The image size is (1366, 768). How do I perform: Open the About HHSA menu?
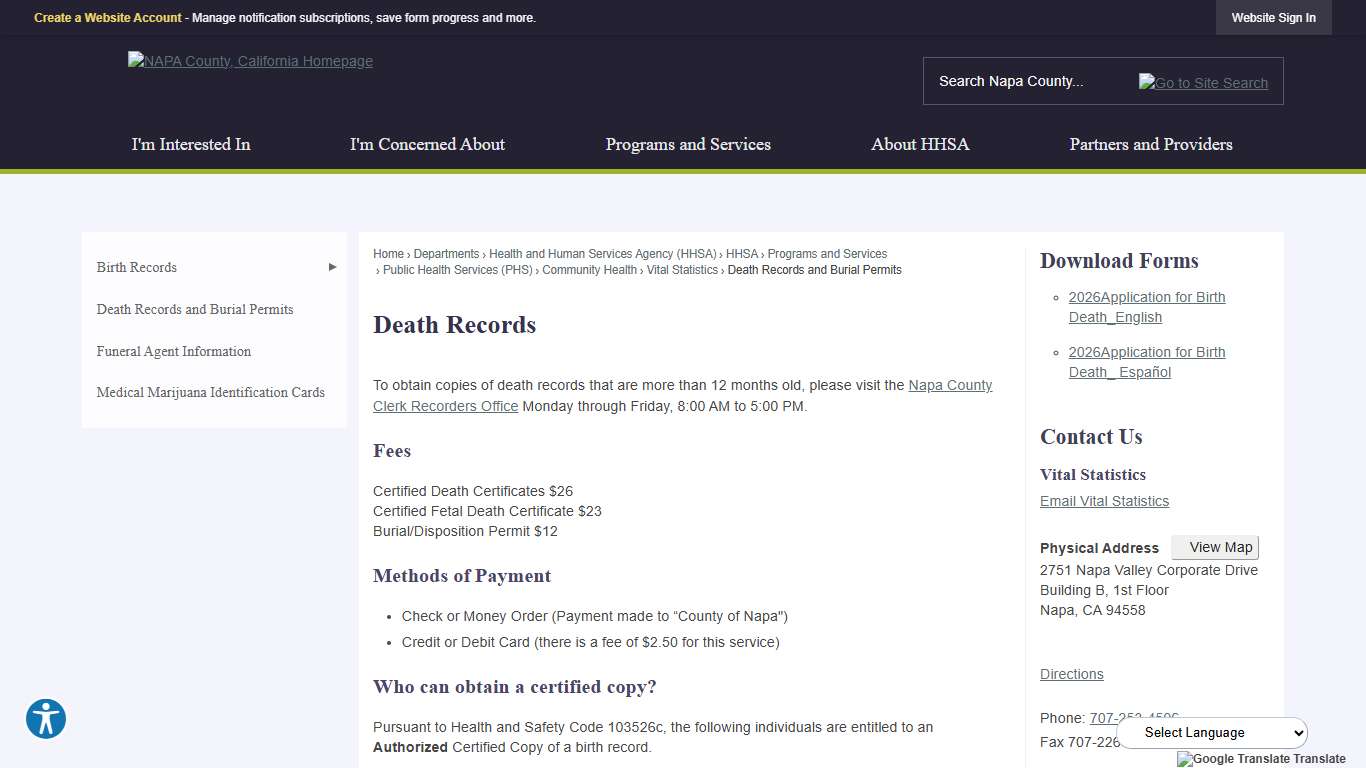(x=919, y=144)
